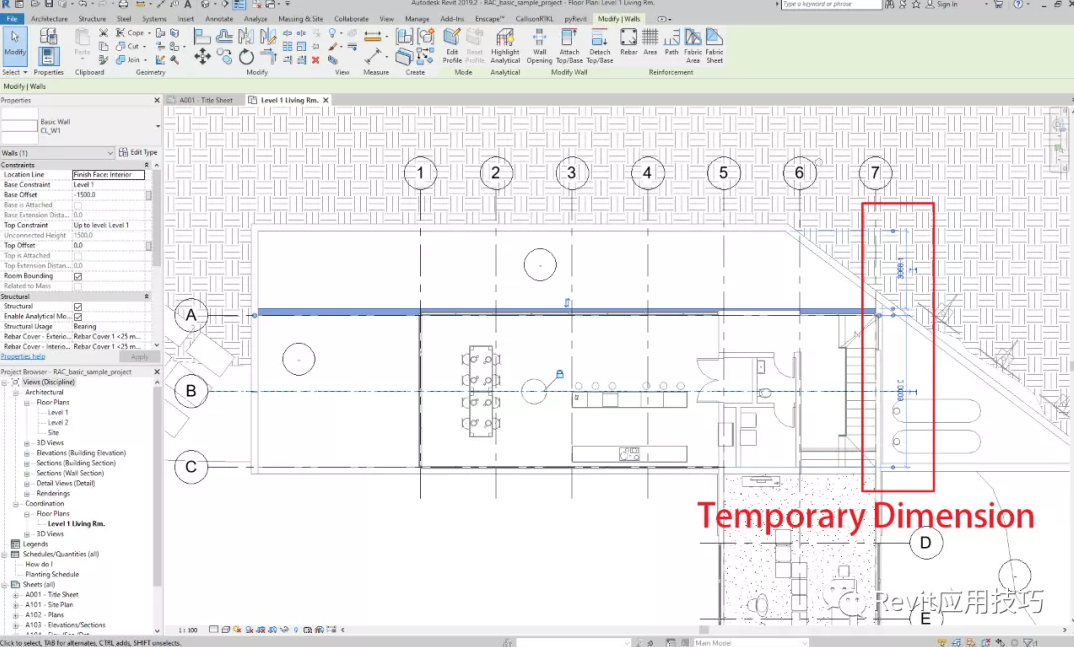Select Planting Schedule in browser

(52, 574)
